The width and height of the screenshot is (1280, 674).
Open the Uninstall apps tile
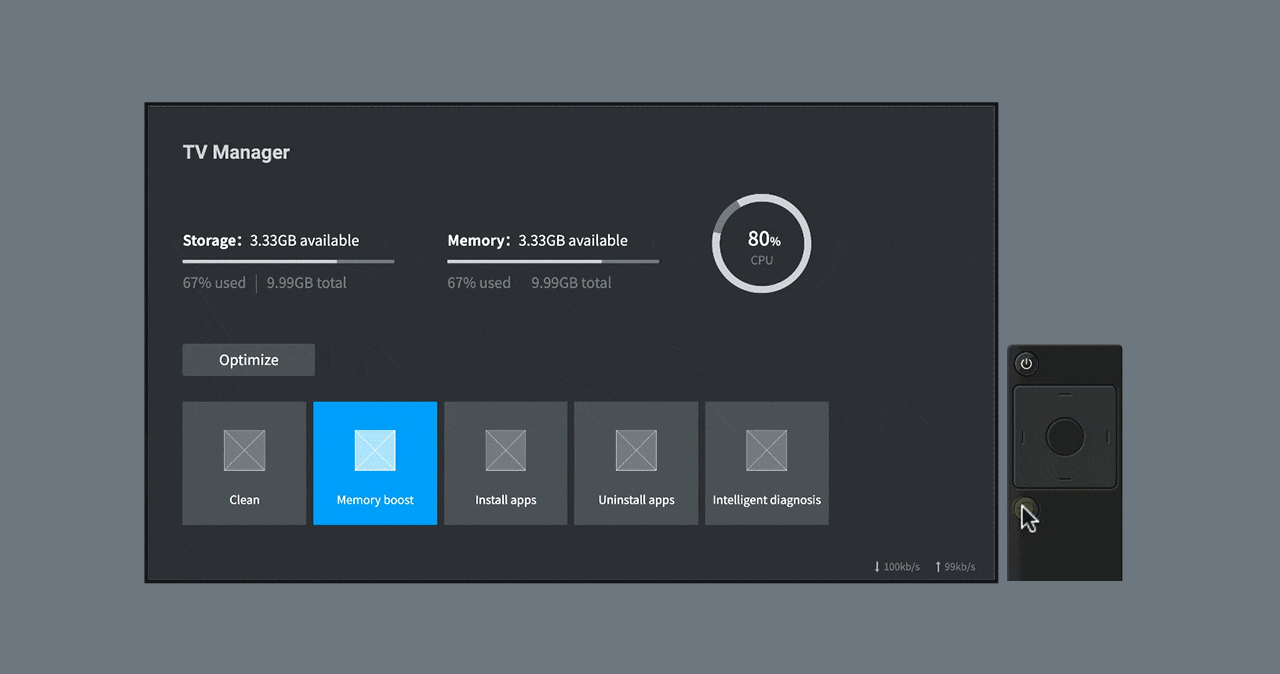(x=636, y=463)
